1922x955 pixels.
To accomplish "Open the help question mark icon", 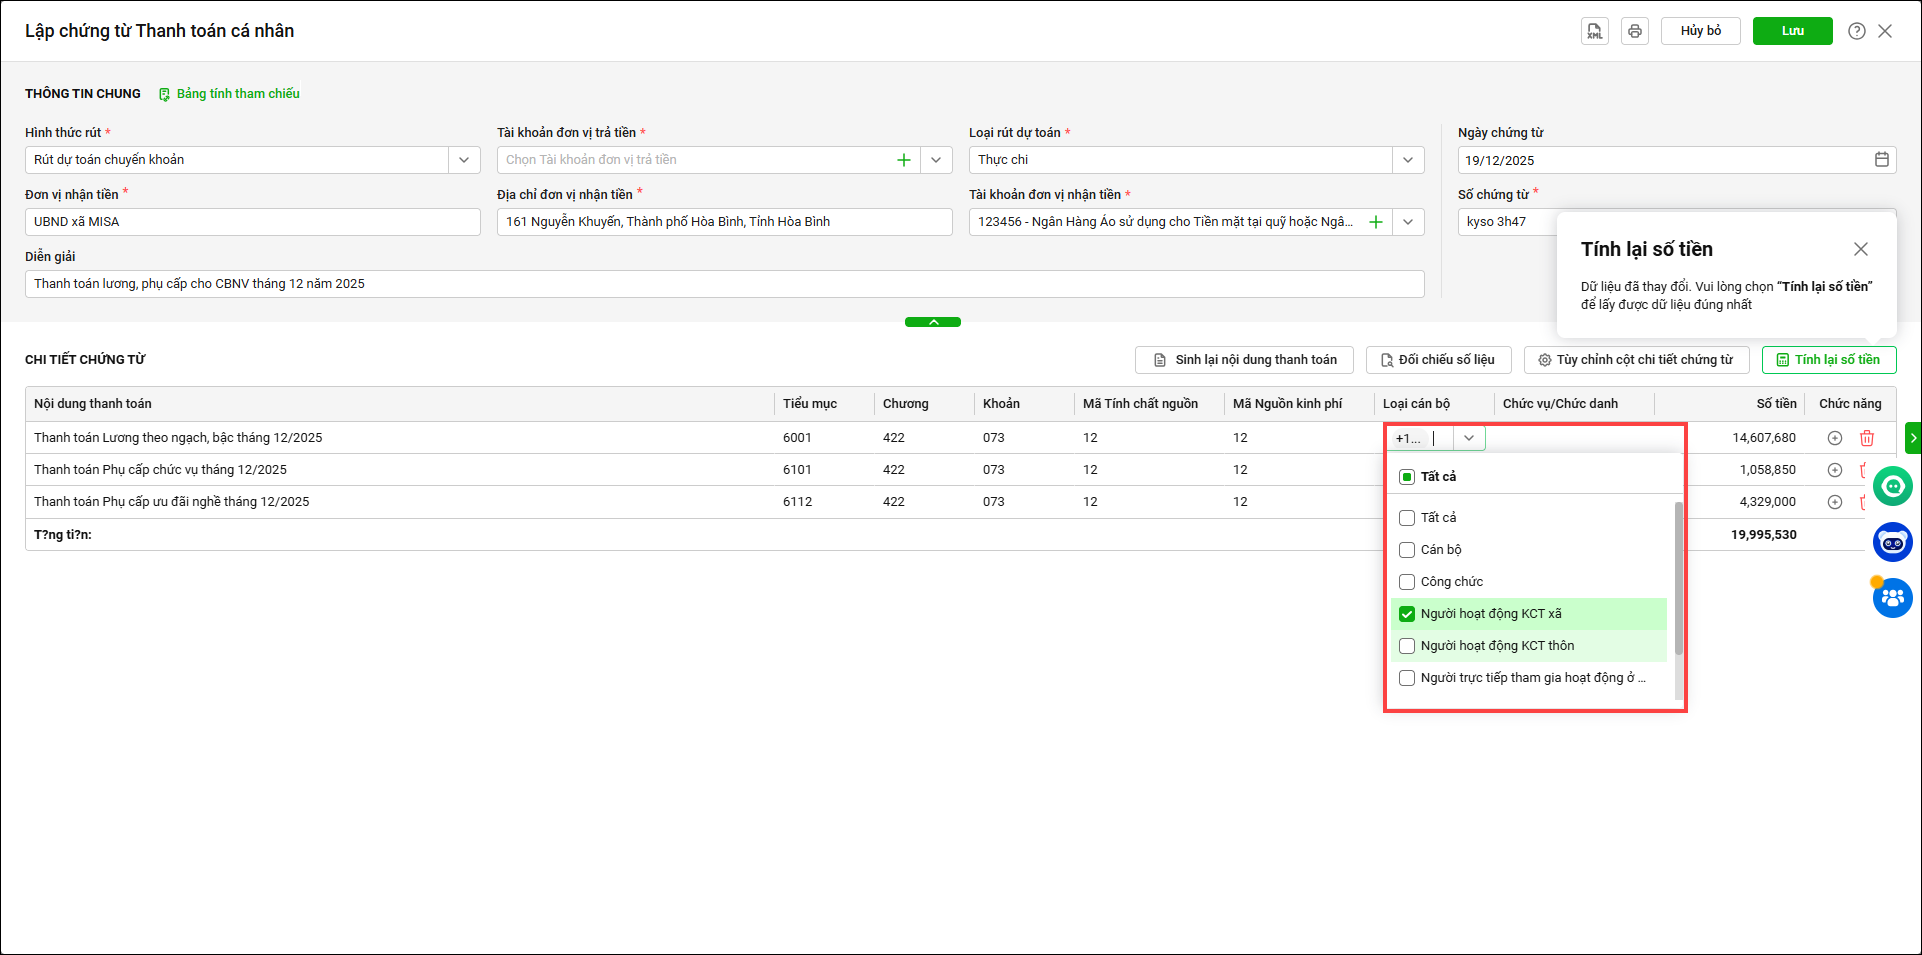I will coord(1856,31).
